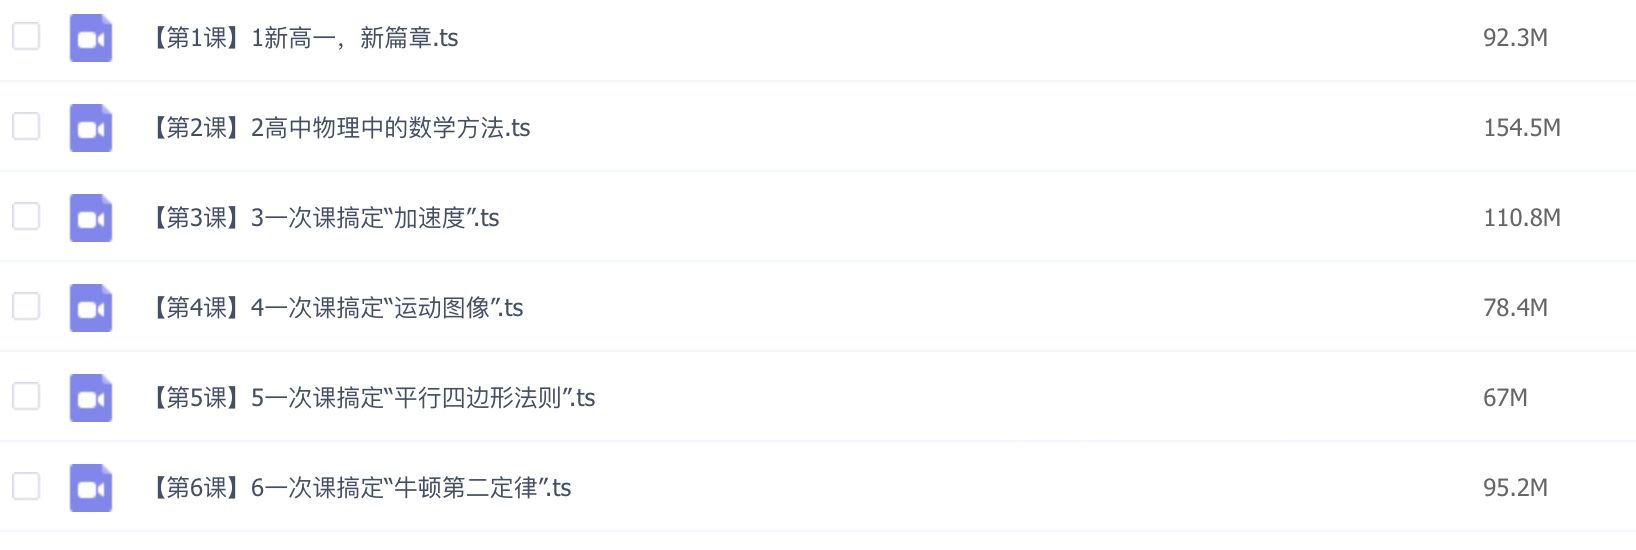Open 【第5课】一次课搞定"平行四边形法则".ts
Screen dimensions: 1636x550
[372, 398]
